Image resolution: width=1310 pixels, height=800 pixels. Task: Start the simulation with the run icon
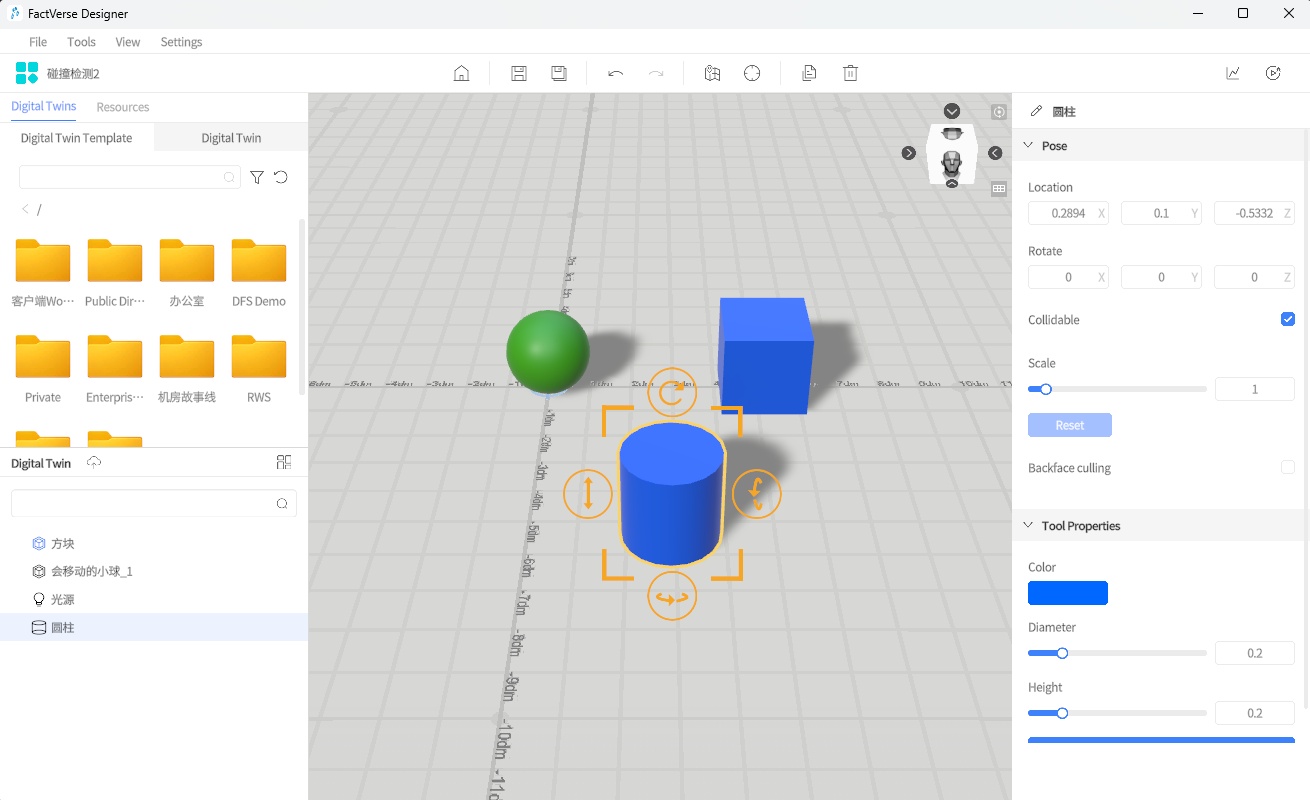click(x=1272, y=72)
